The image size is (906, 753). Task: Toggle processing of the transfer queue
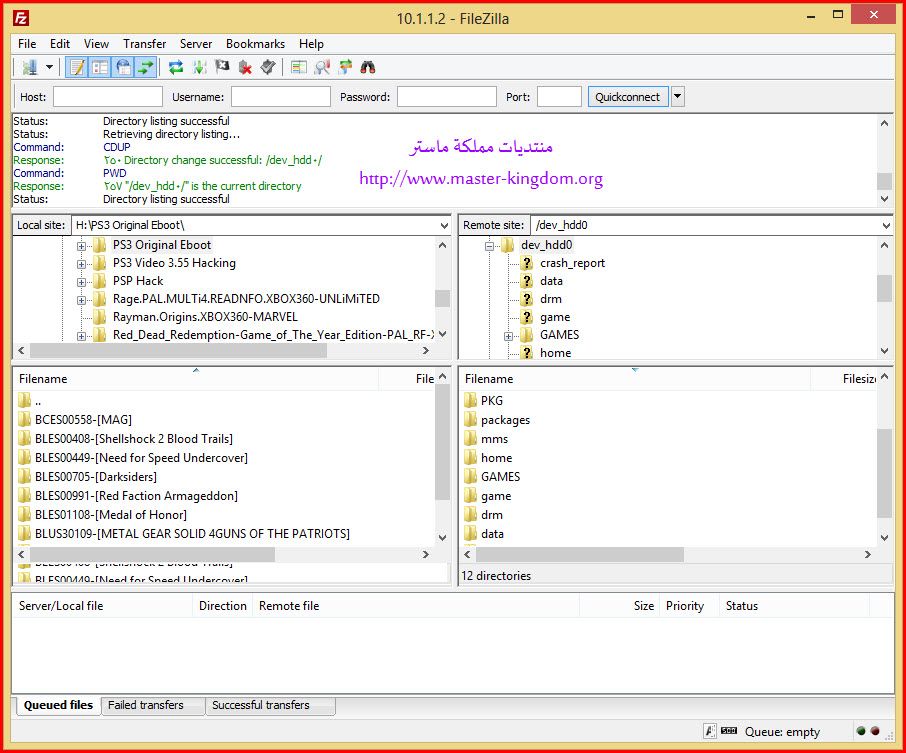(x=199, y=68)
